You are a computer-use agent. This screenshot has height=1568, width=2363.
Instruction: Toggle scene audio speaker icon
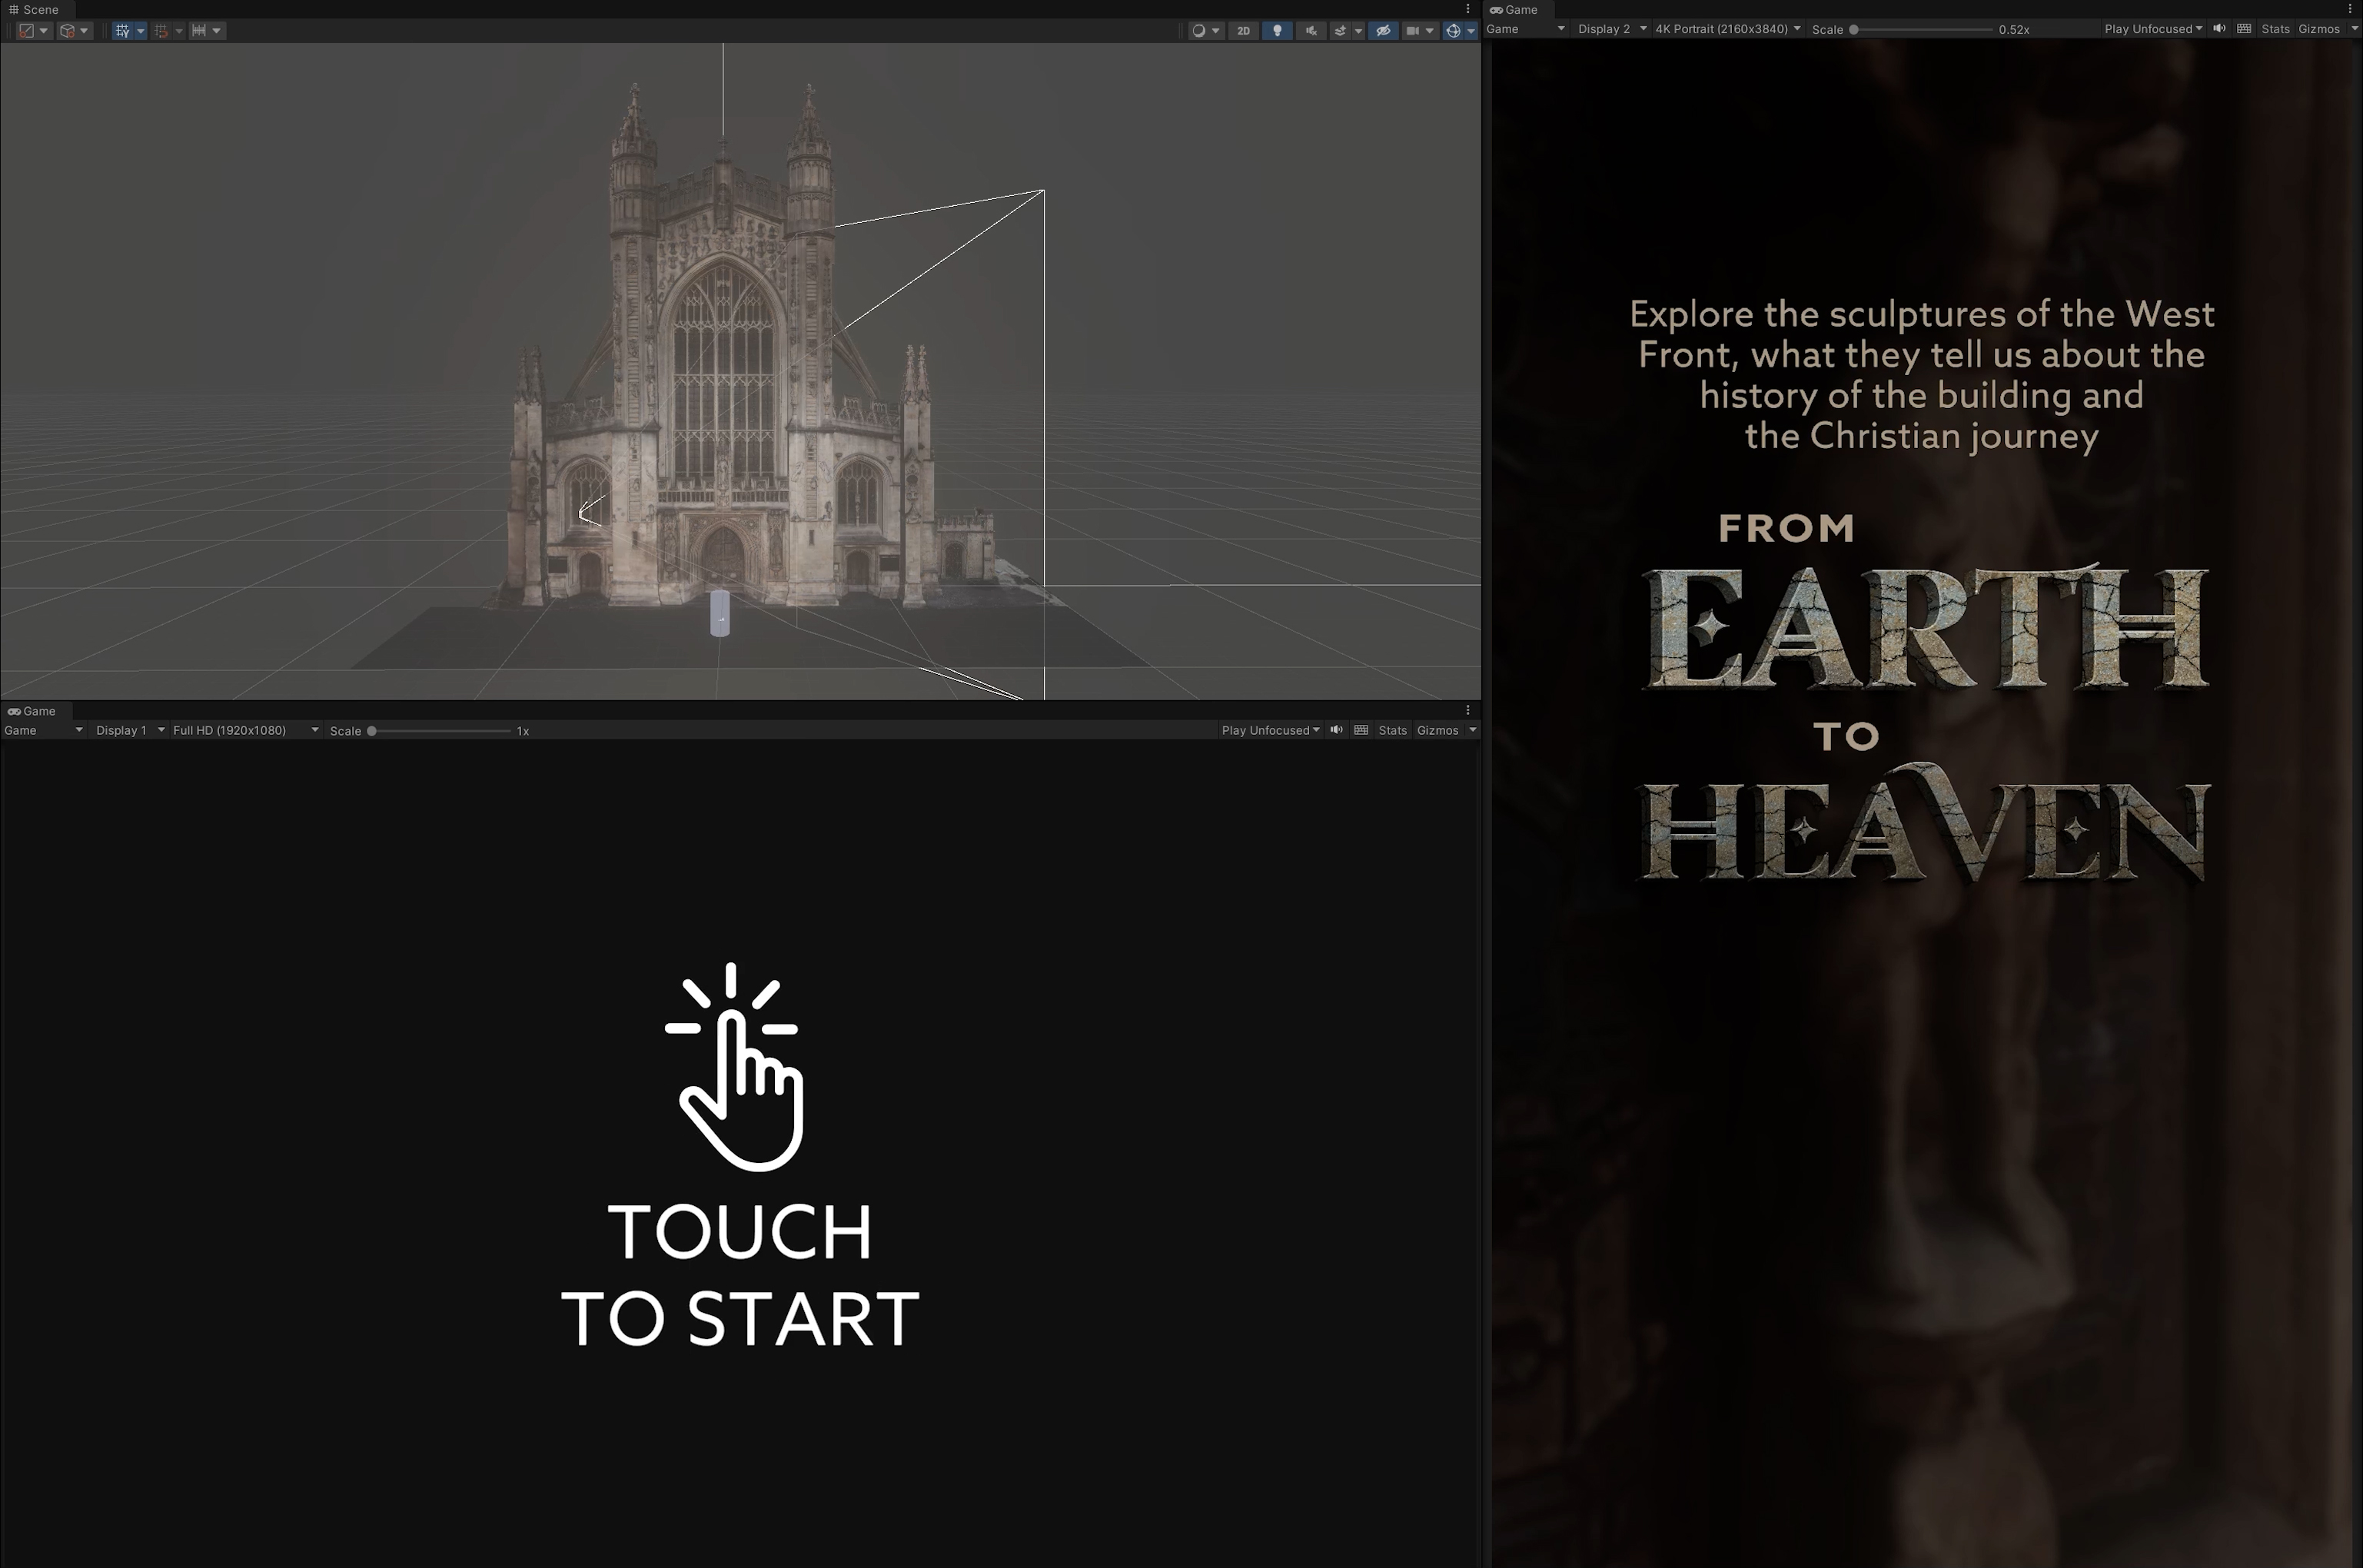pyautogui.click(x=1310, y=31)
